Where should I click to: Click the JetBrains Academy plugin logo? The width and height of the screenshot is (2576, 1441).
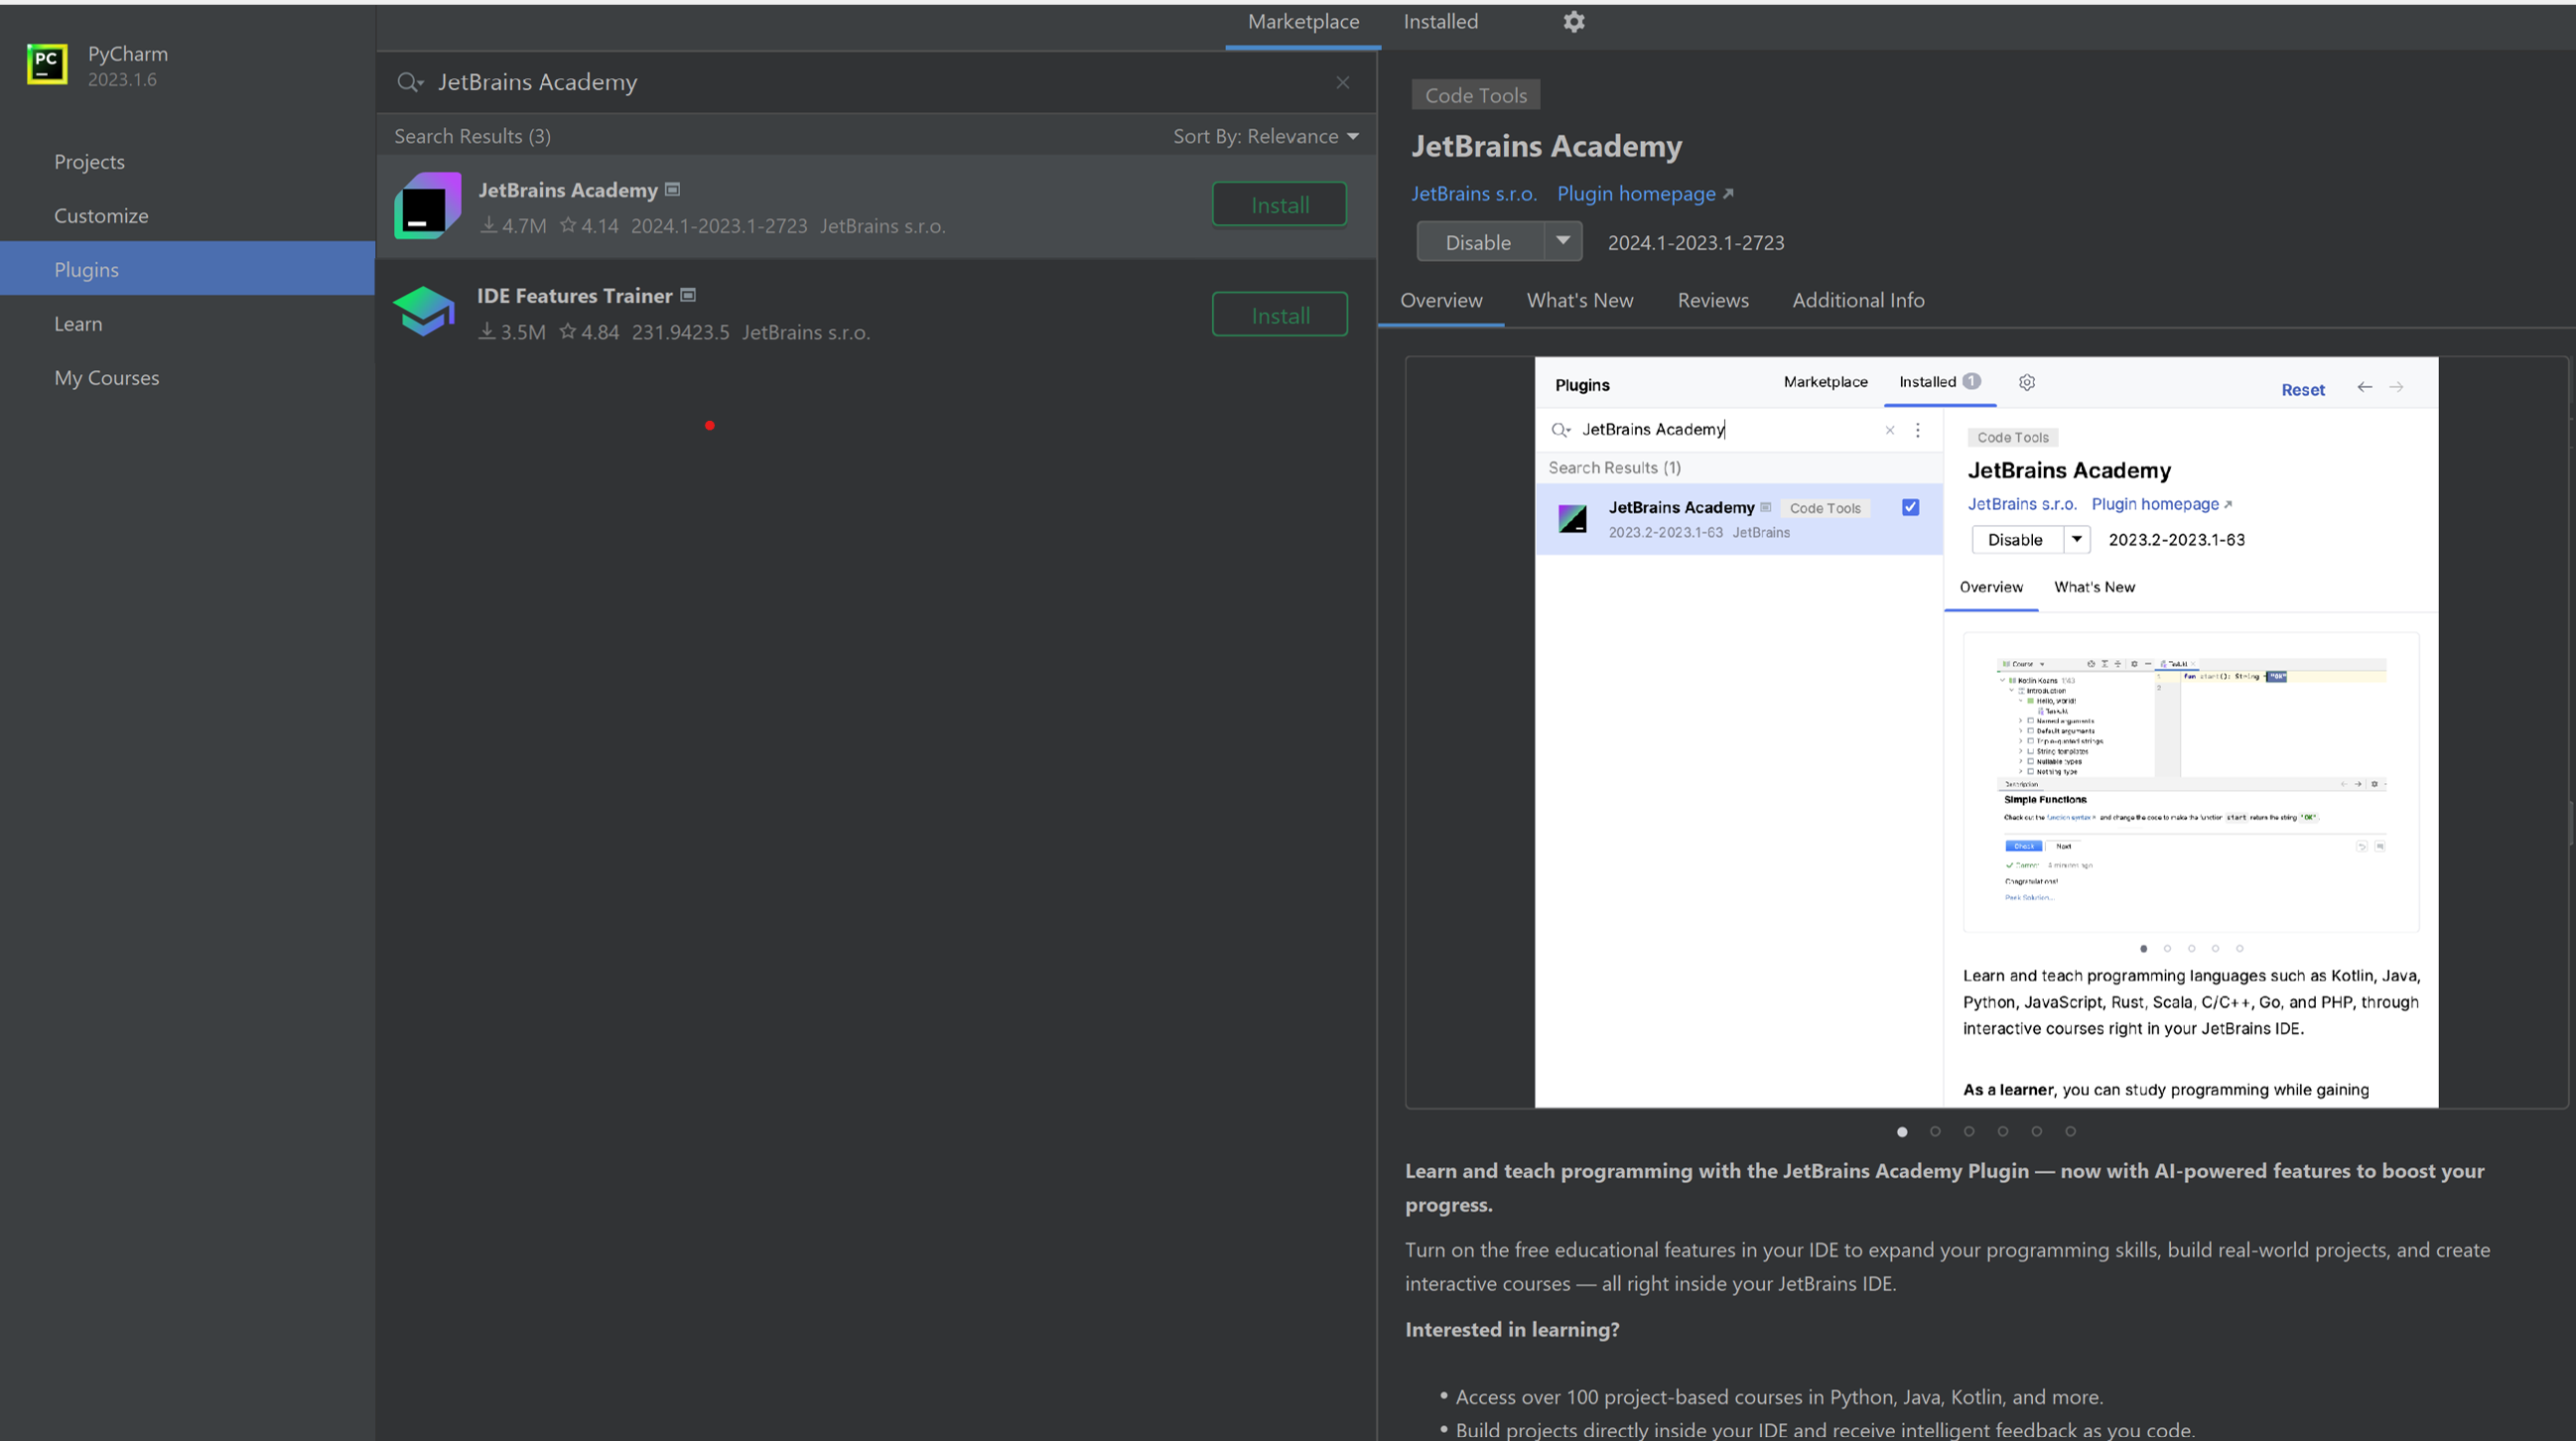(427, 205)
